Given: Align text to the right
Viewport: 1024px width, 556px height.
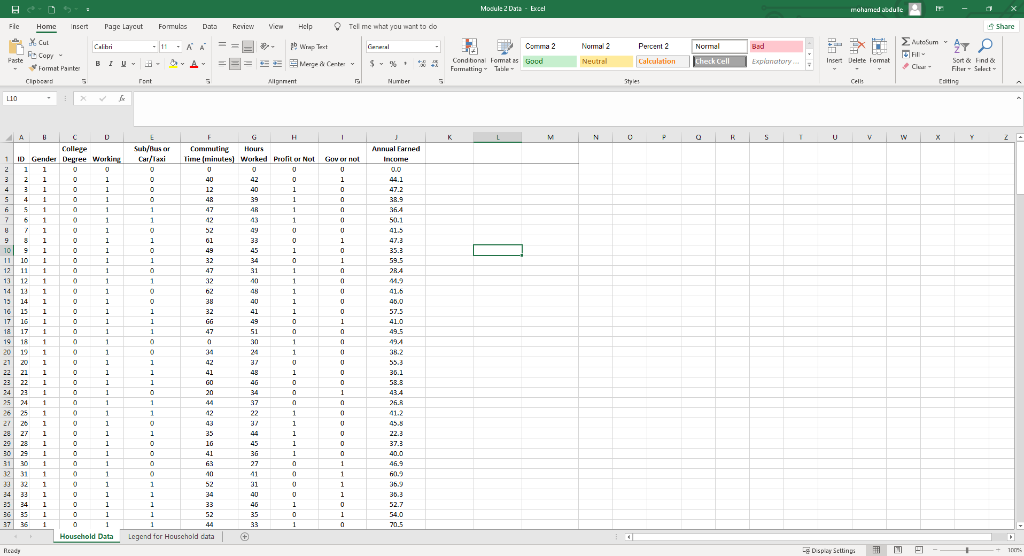Looking at the screenshot, I should tap(248, 64).
